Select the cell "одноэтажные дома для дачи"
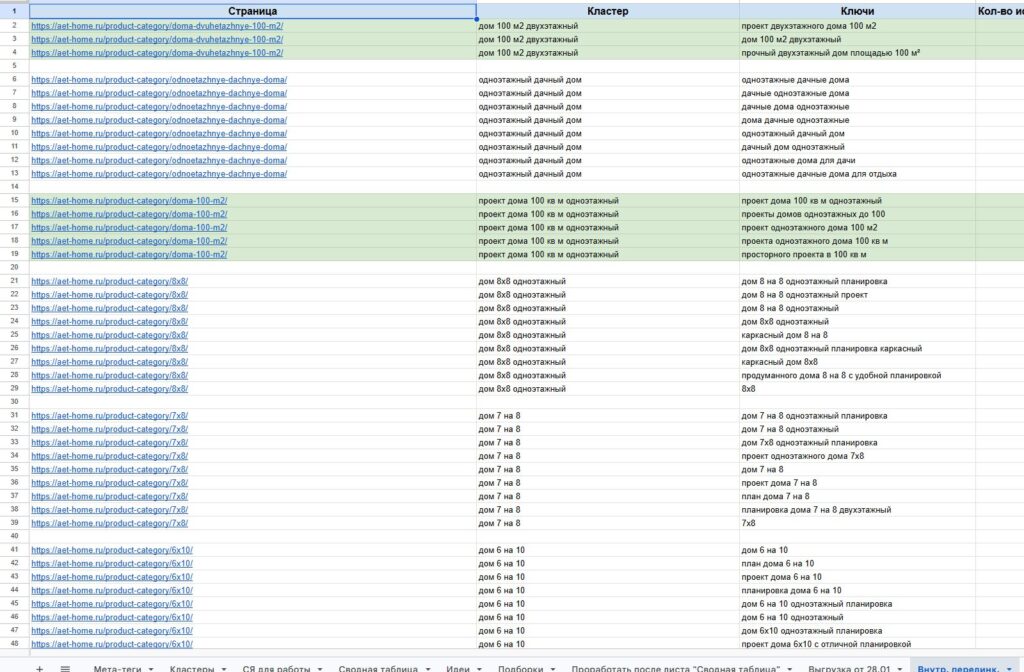1024x672 pixels. click(857, 160)
